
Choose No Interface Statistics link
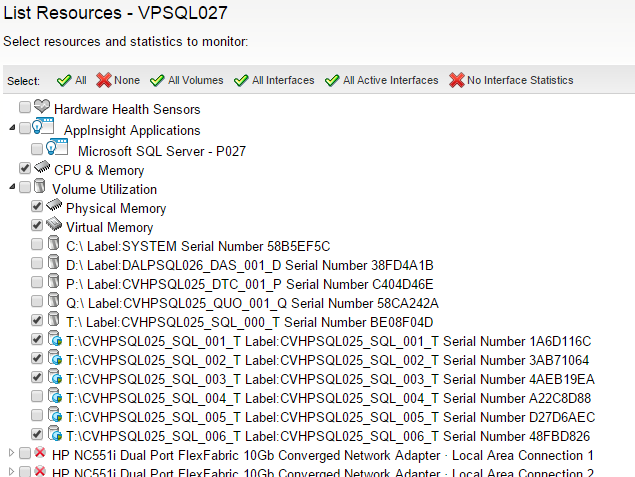click(x=520, y=80)
